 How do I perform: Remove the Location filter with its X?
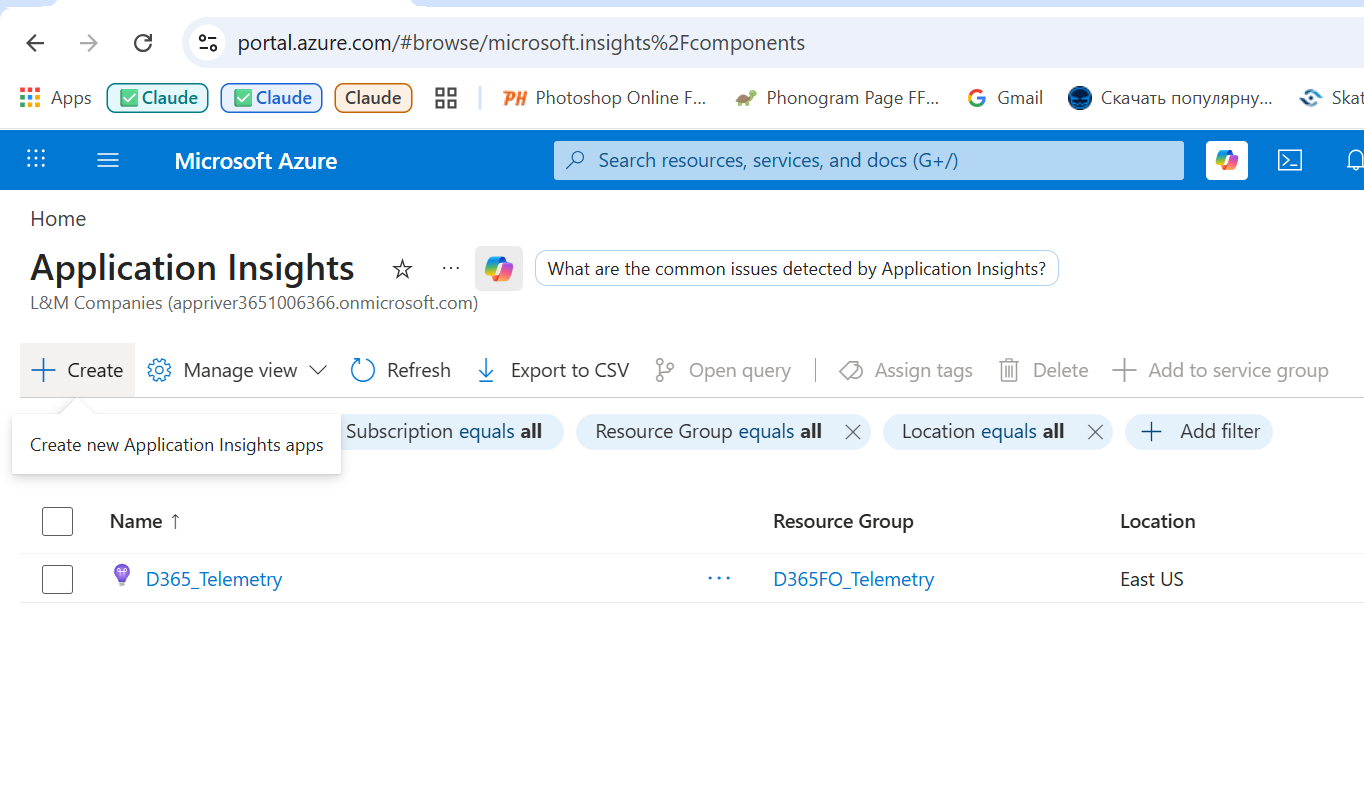(x=1095, y=432)
